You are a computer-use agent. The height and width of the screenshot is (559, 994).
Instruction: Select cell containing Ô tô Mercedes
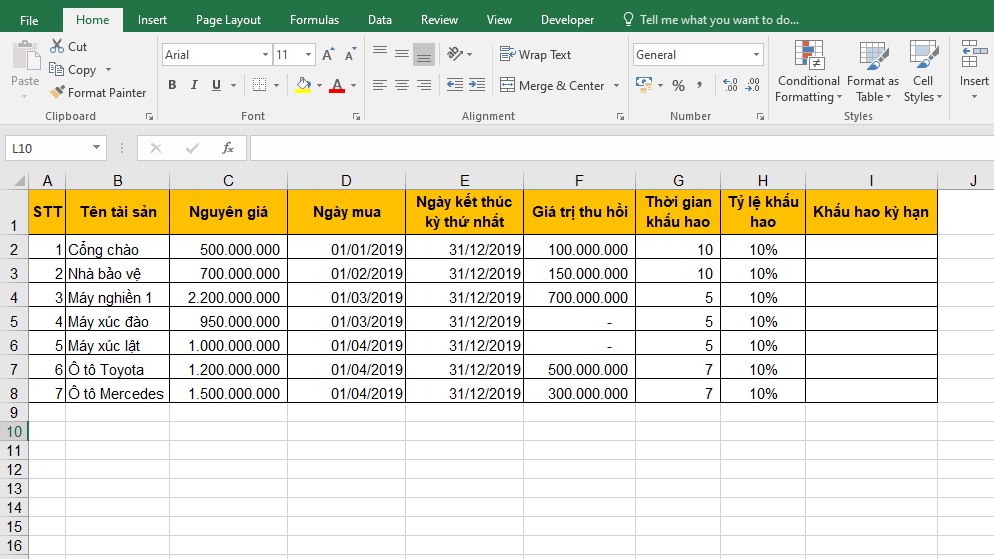(116, 394)
